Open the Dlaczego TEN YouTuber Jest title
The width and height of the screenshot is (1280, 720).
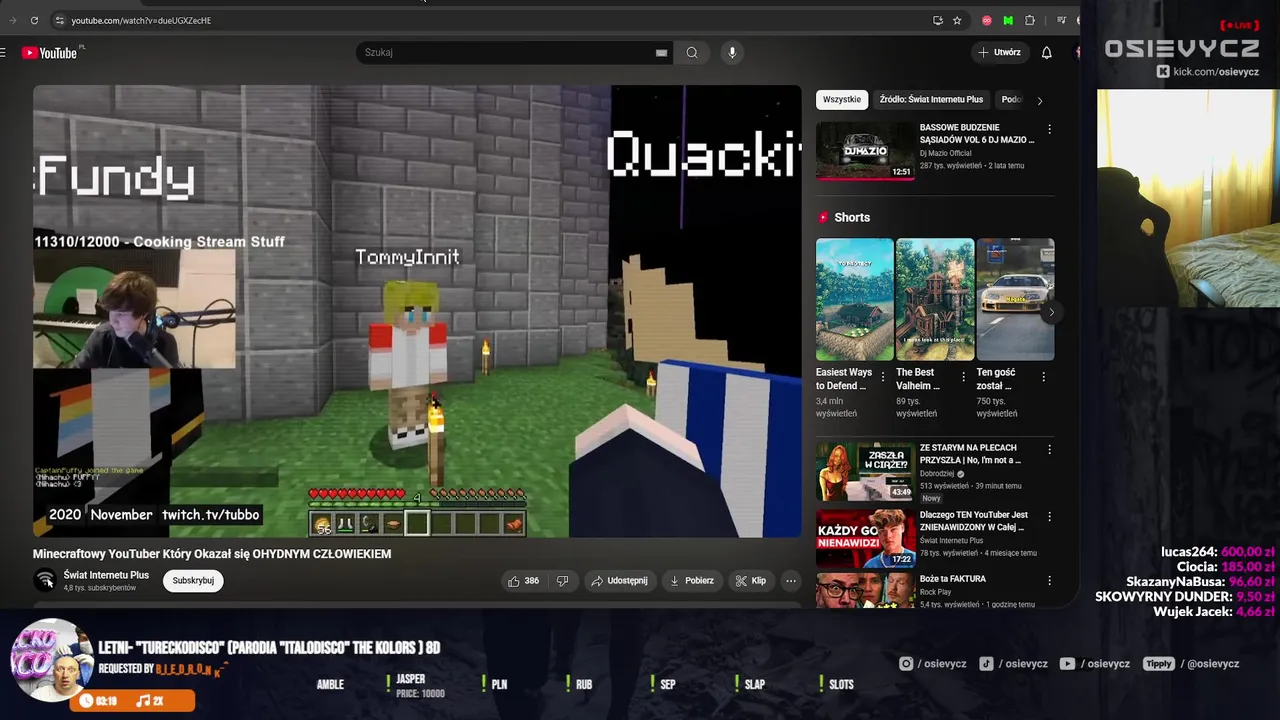(973, 521)
